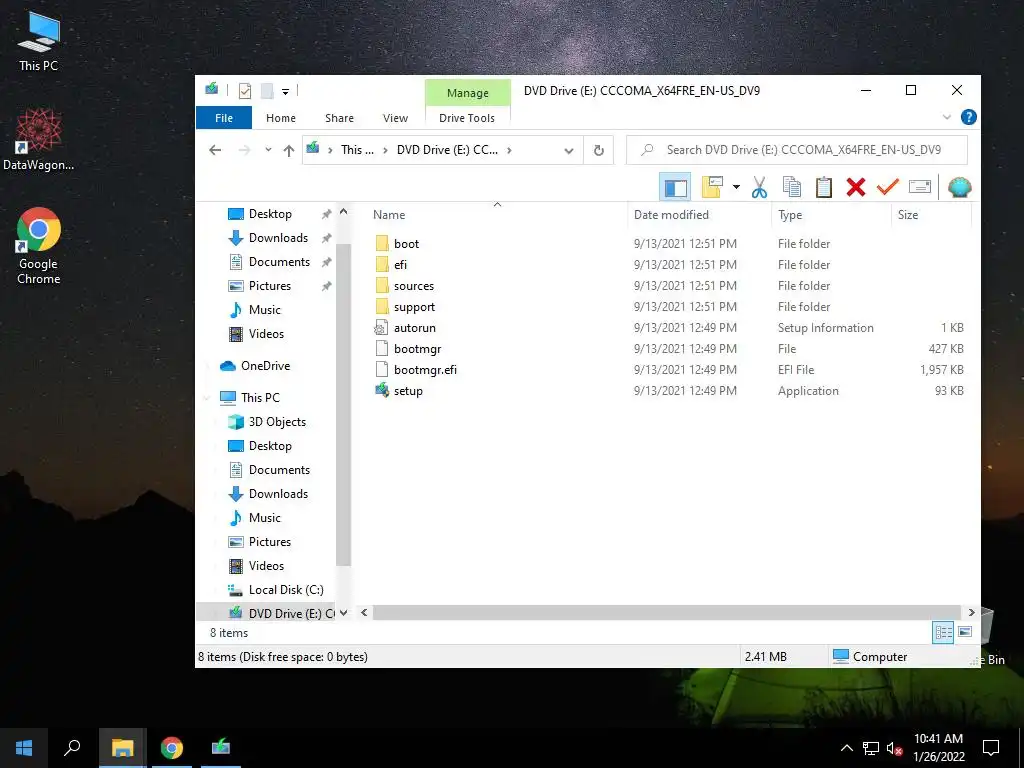1024x768 pixels.
Task: Click the envelope Email toolbar icon
Action: point(920,187)
